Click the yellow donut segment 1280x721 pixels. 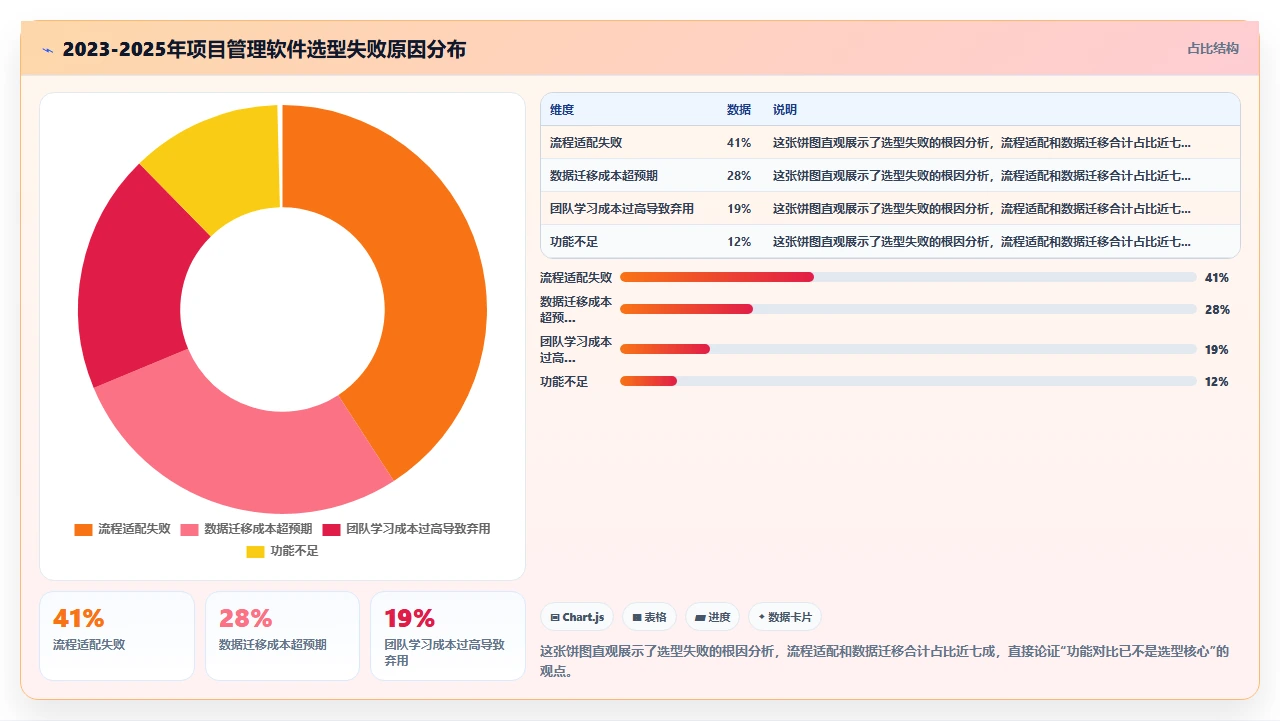[x=225, y=160]
